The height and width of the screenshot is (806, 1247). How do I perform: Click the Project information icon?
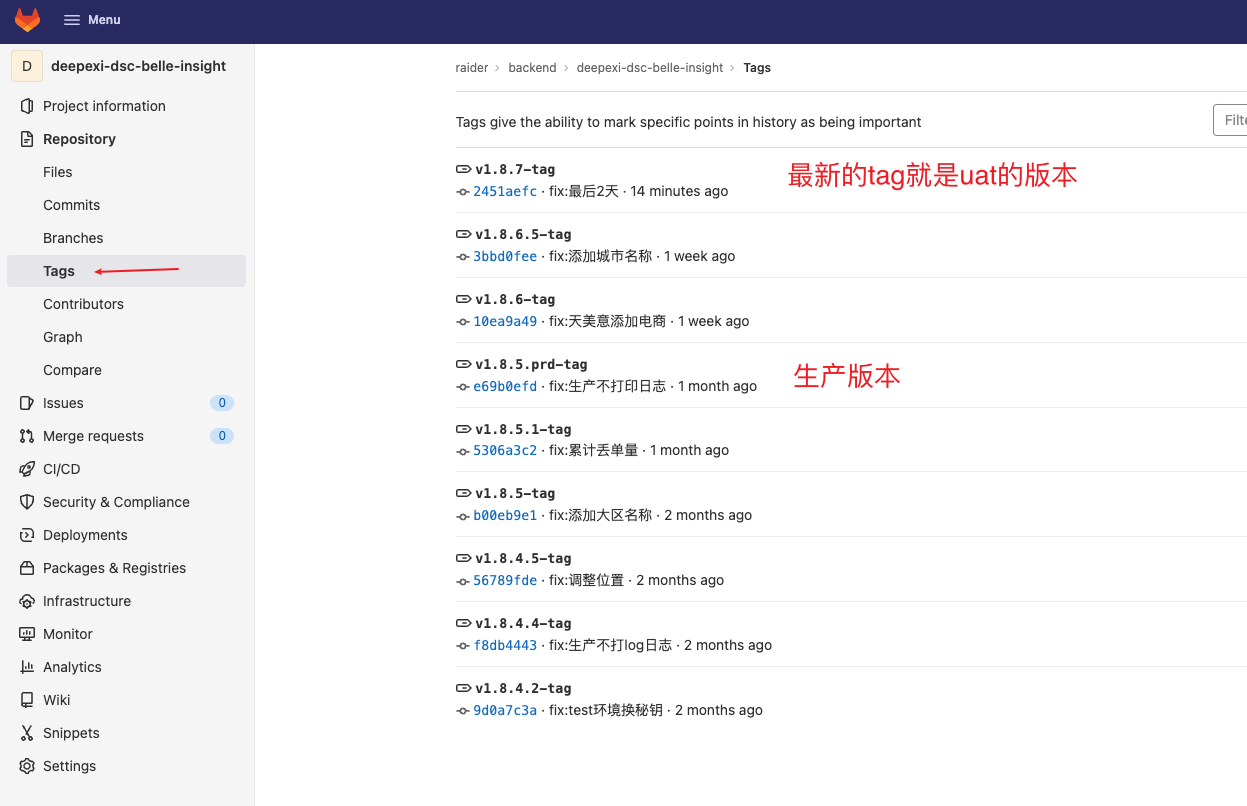[x=27, y=106]
